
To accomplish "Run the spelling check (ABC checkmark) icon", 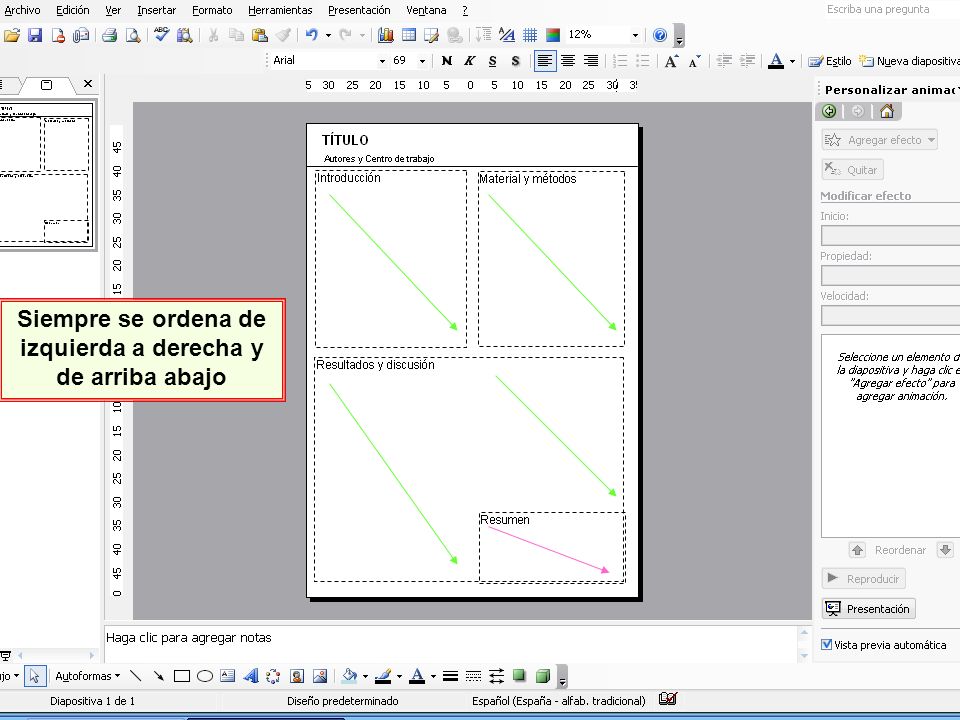I will pyautogui.click(x=162, y=35).
